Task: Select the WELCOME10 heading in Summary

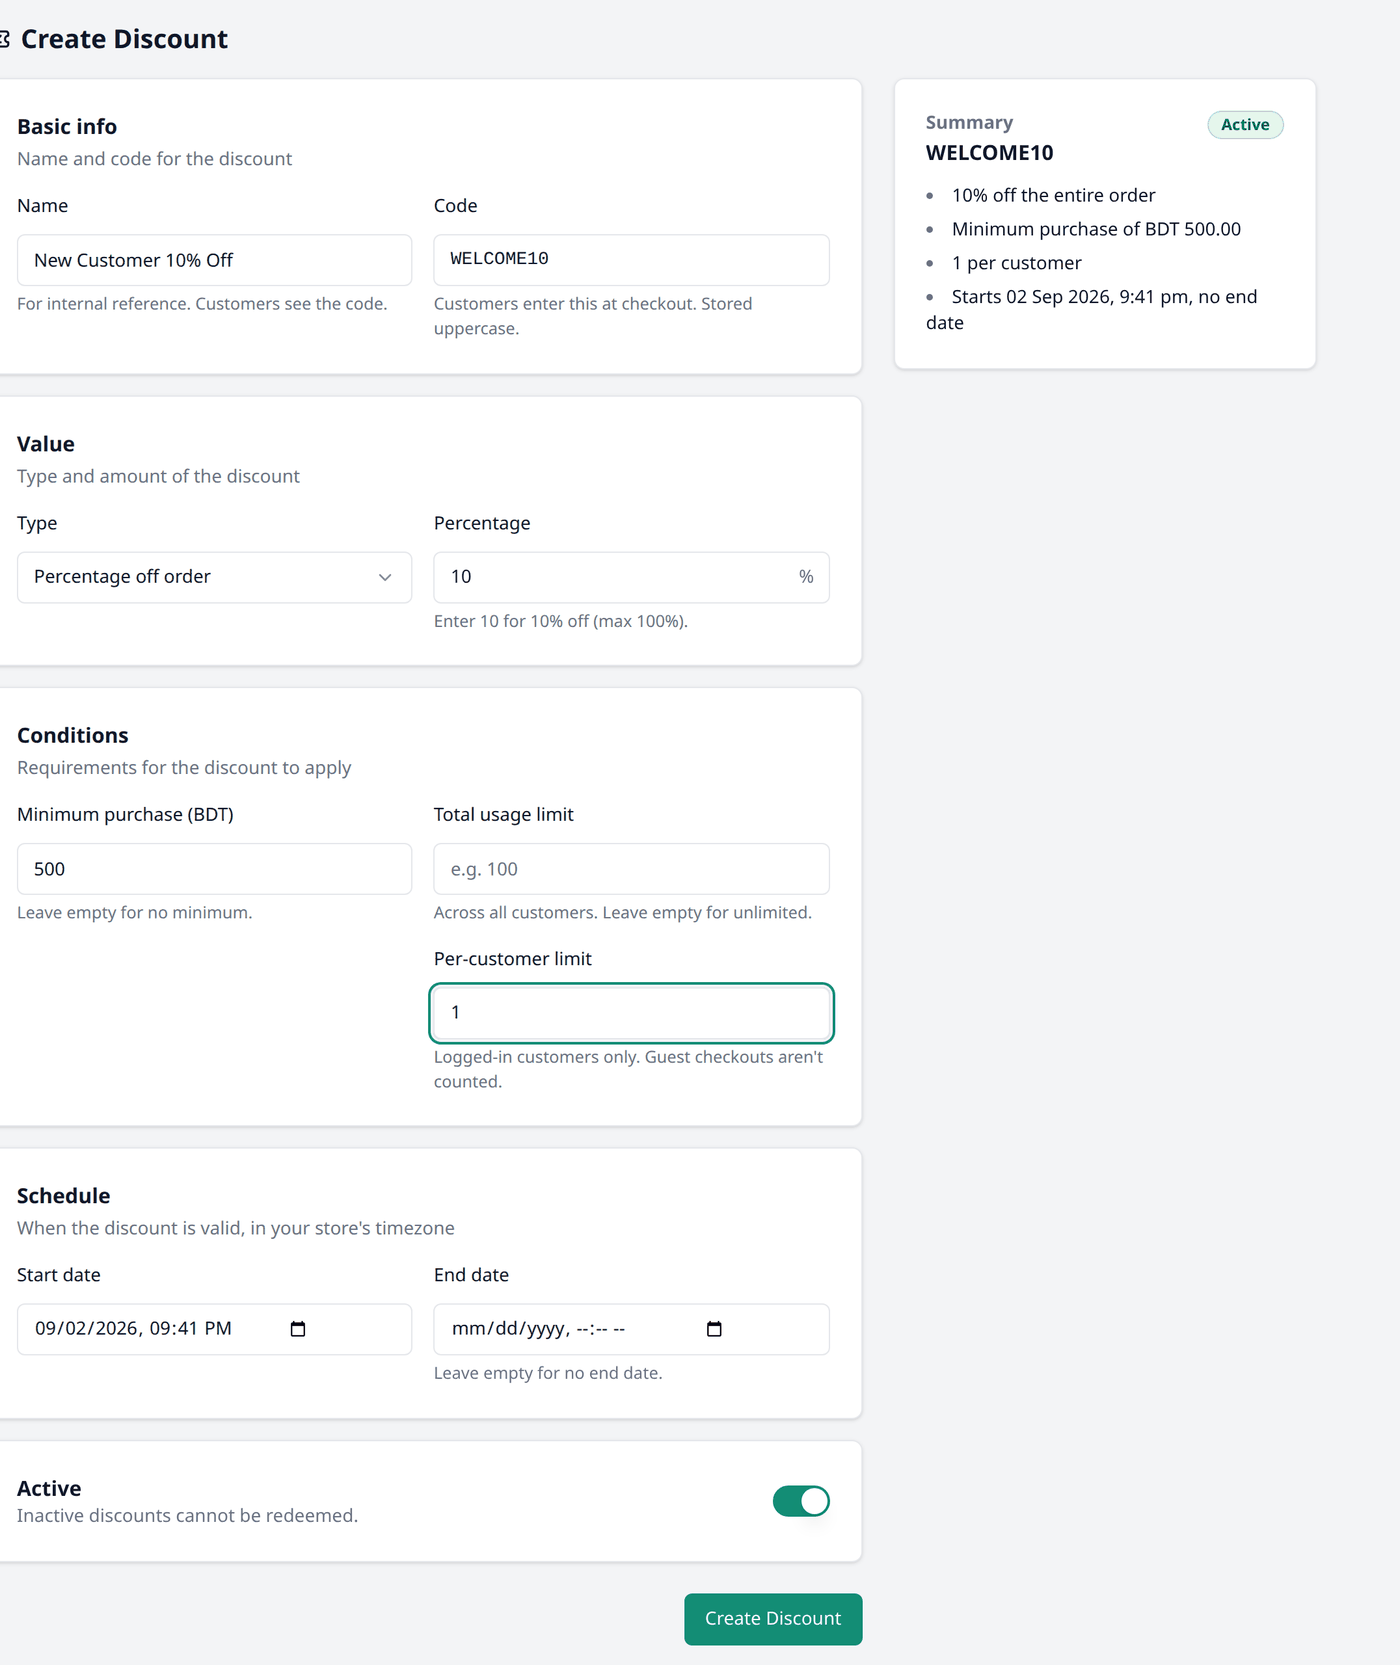Action: pyautogui.click(x=989, y=153)
